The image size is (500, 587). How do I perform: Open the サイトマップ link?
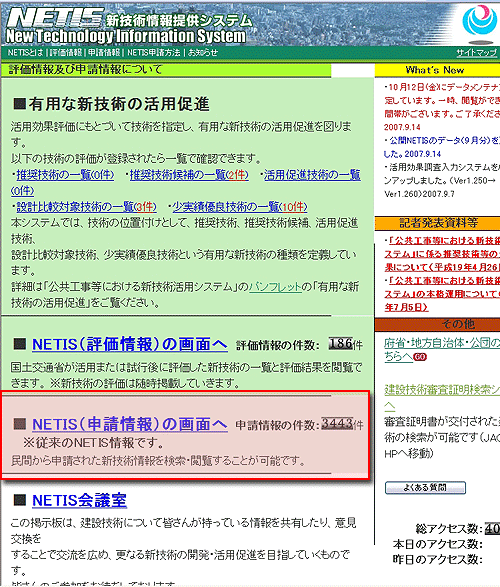[476, 53]
